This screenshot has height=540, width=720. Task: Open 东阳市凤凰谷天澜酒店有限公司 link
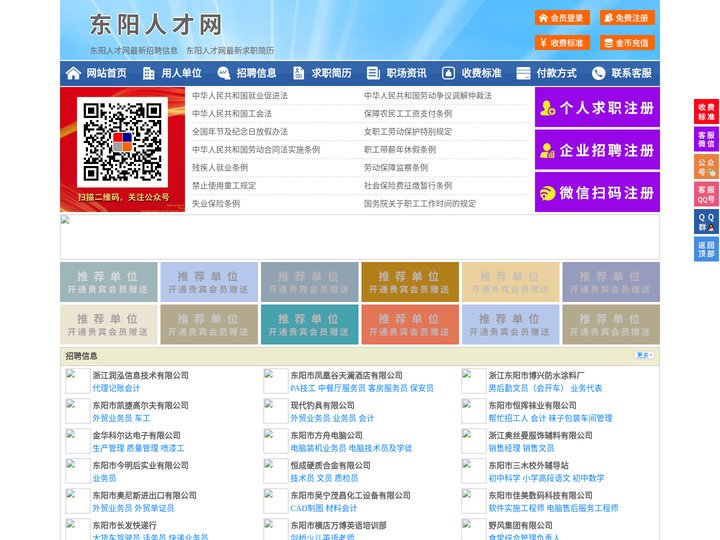pos(346,376)
